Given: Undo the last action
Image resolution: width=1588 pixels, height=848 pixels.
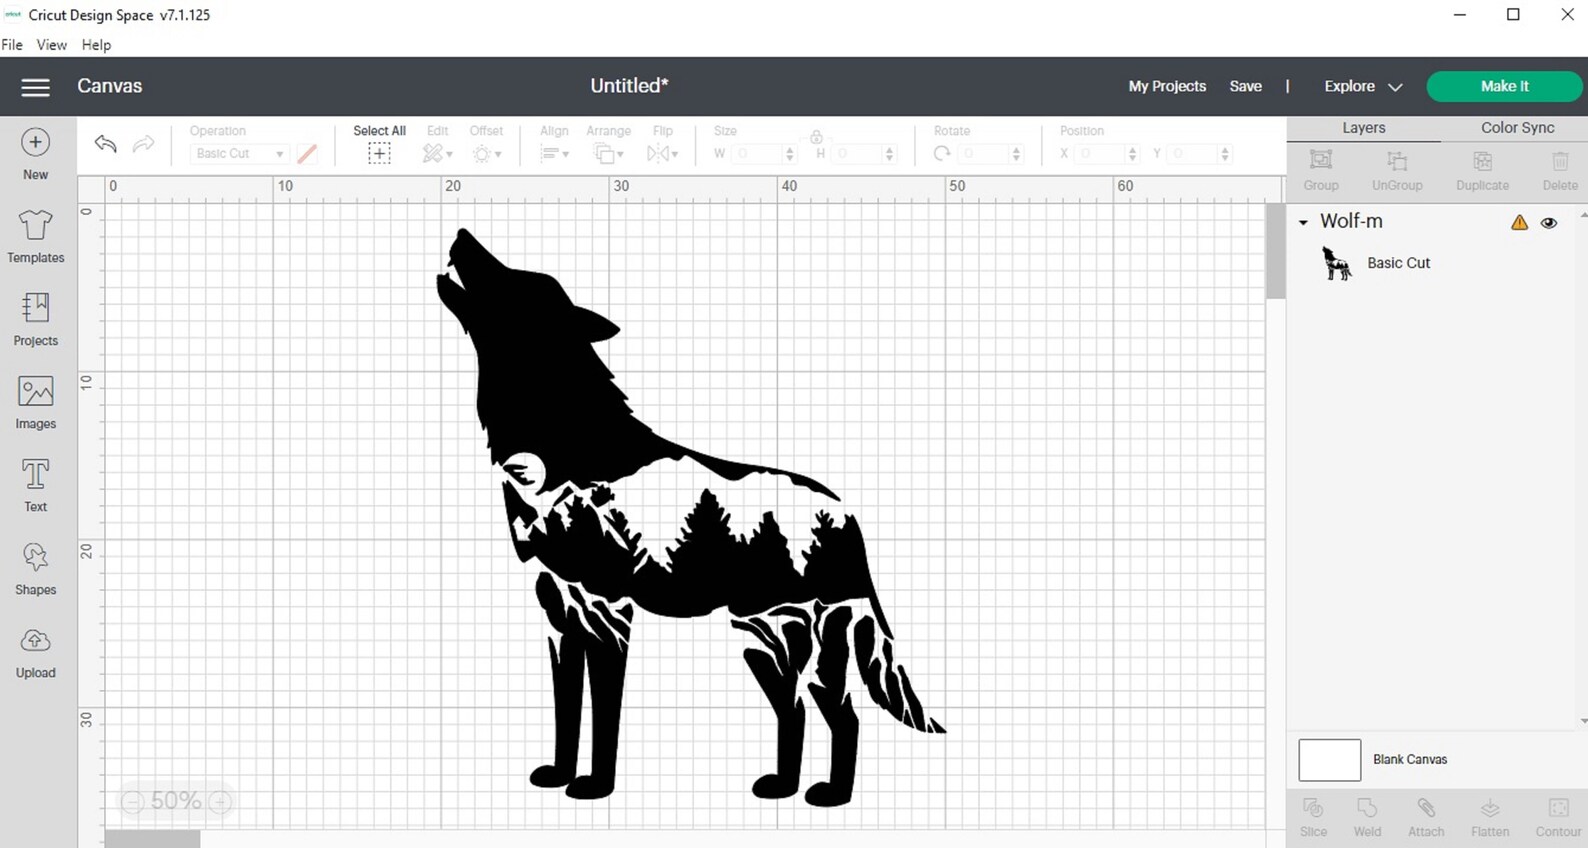Looking at the screenshot, I should [105, 144].
